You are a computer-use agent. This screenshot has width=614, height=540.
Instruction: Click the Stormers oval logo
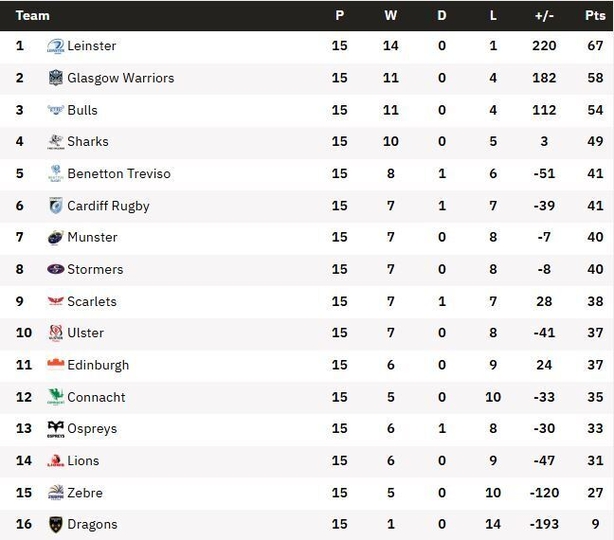[56, 269]
